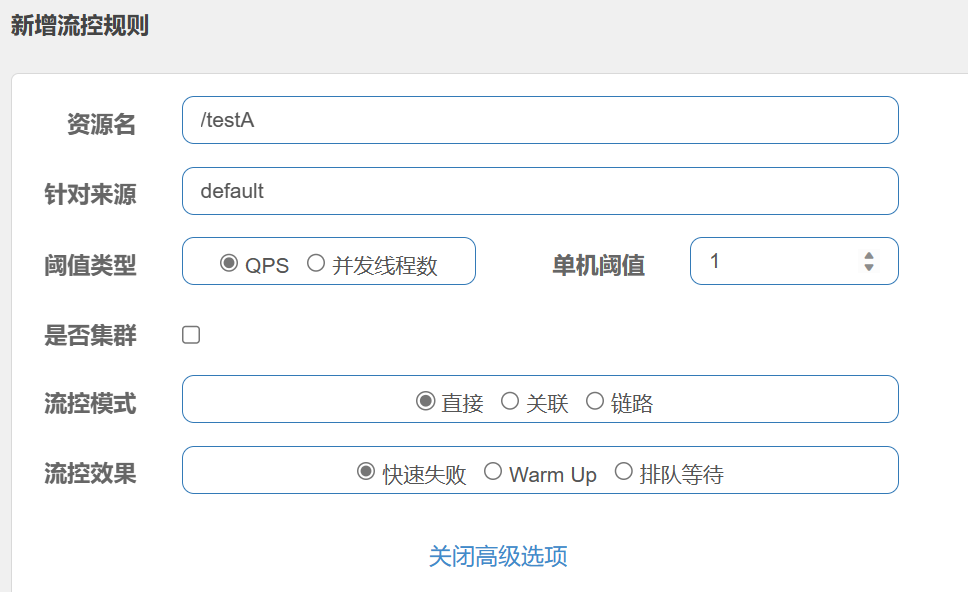Collapse options via 关闭高级选项 link

498,556
